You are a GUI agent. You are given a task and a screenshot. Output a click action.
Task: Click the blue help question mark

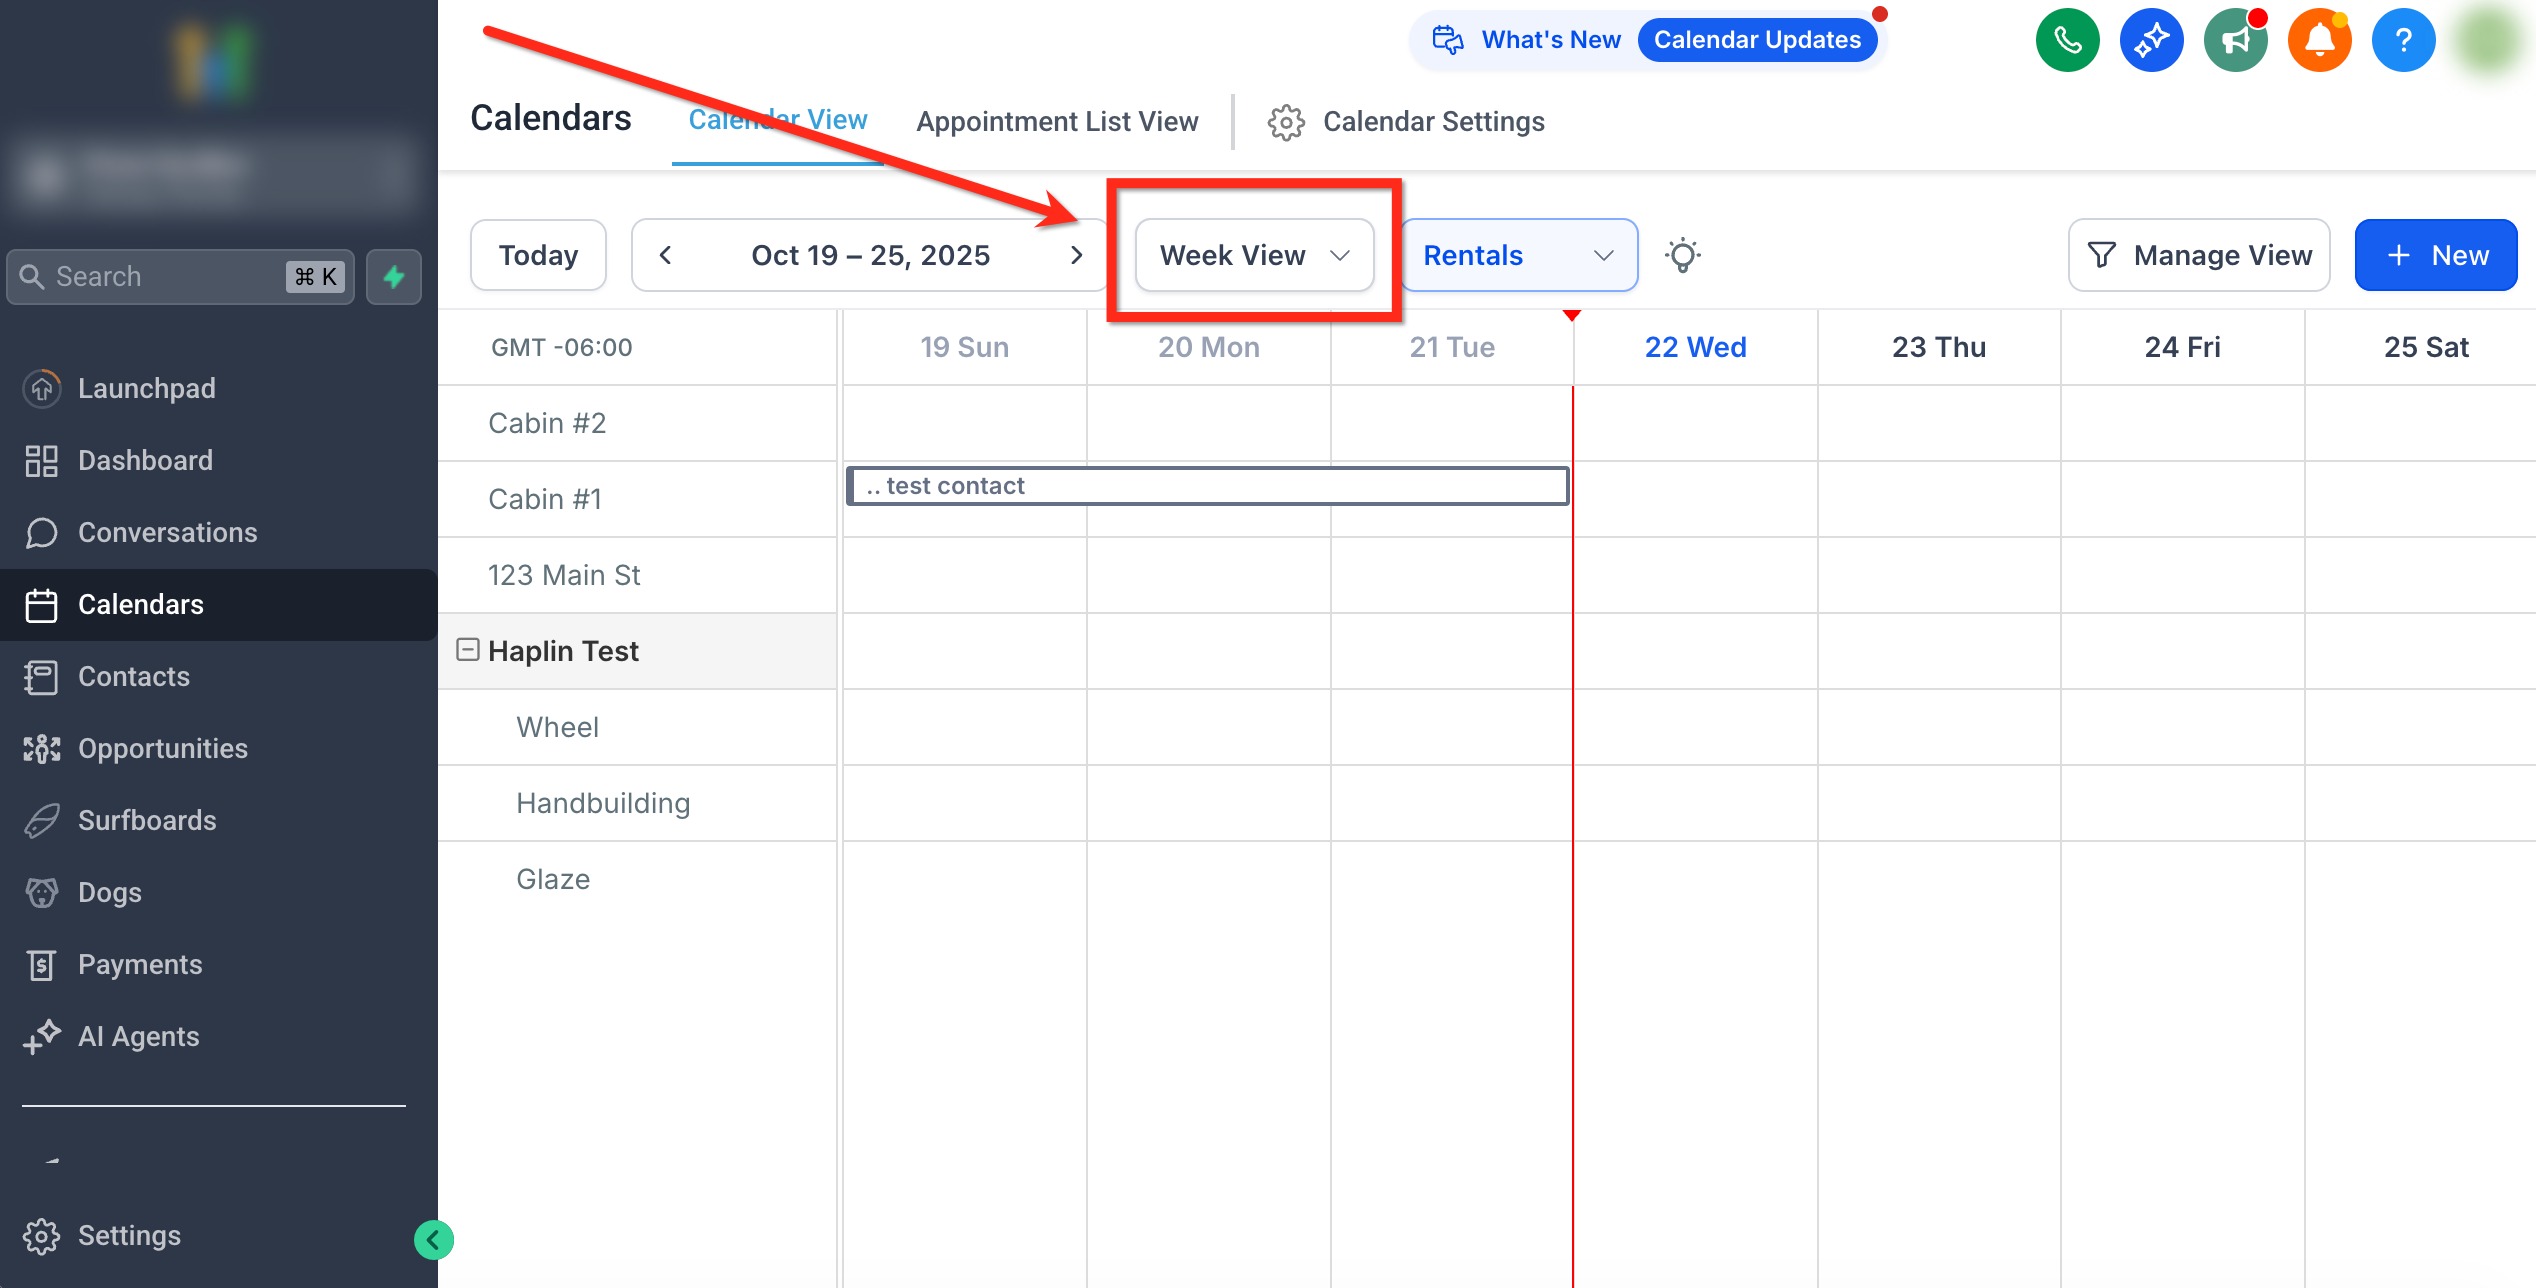2403,40
